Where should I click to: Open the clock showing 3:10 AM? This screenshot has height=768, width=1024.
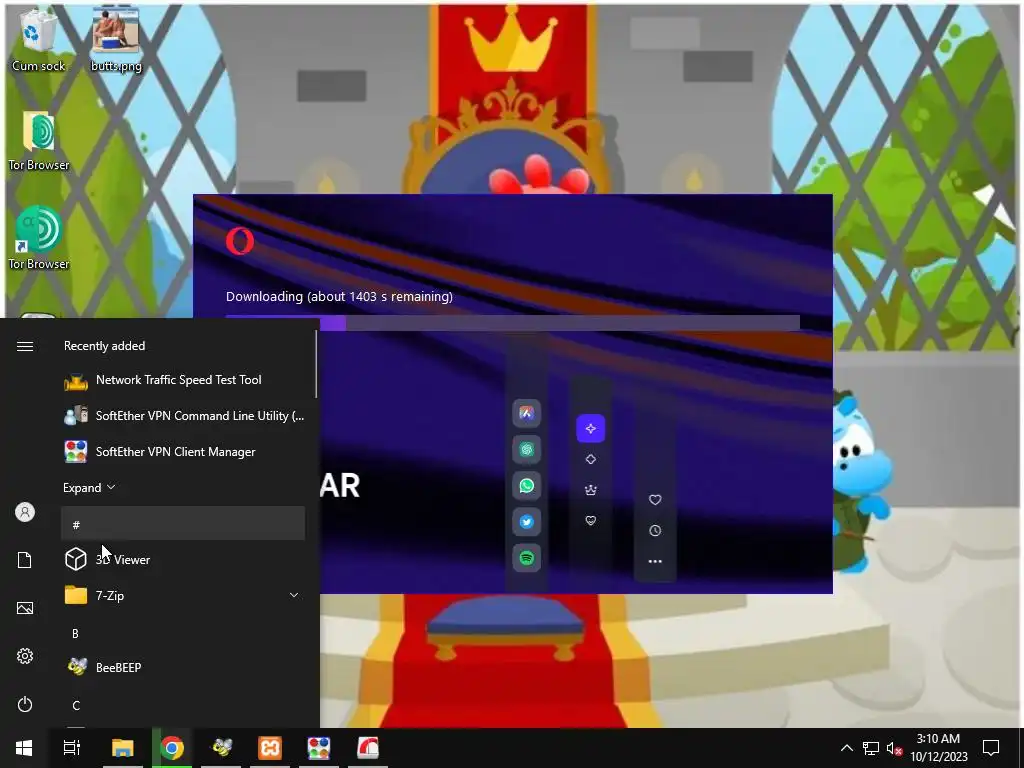pyautogui.click(x=938, y=748)
